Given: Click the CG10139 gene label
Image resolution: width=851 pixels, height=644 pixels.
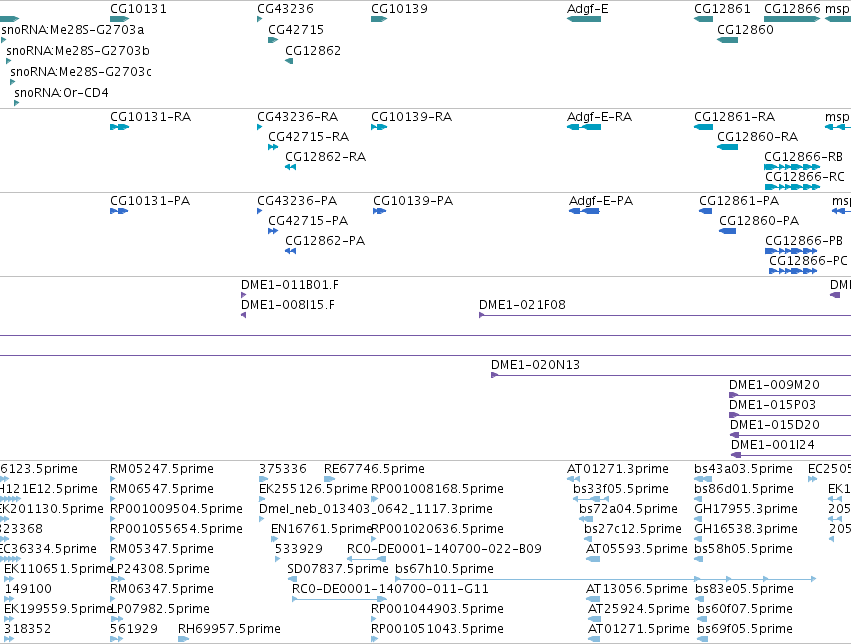Looking at the screenshot, I should click(x=399, y=9).
